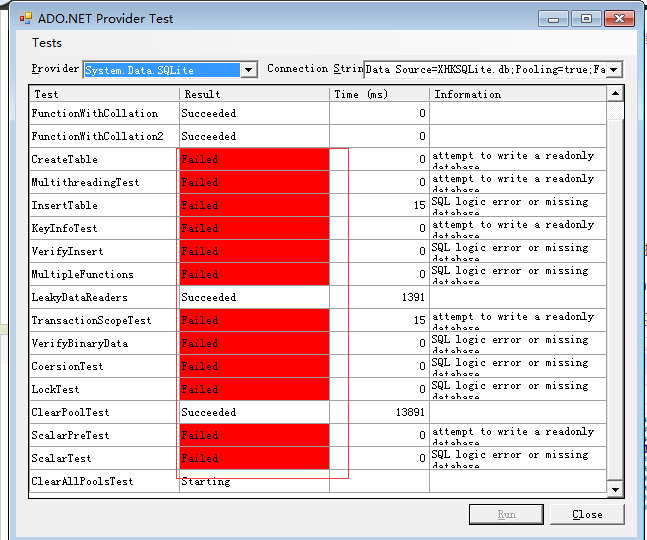The image size is (647, 540).
Task: Select the CoersionTest row name
Action: [x=67, y=366]
